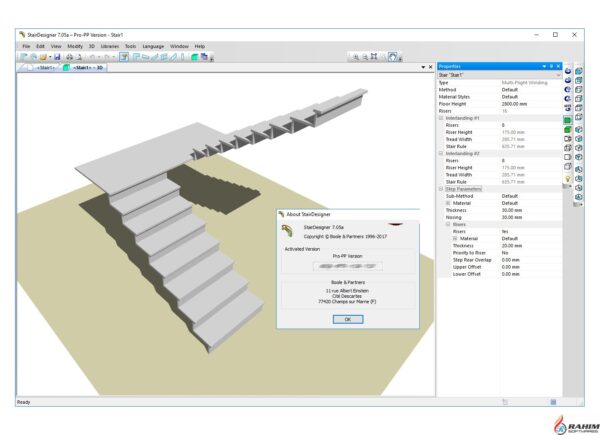Select the Priority to Riser value No
The image size is (600, 435).
coord(505,253)
